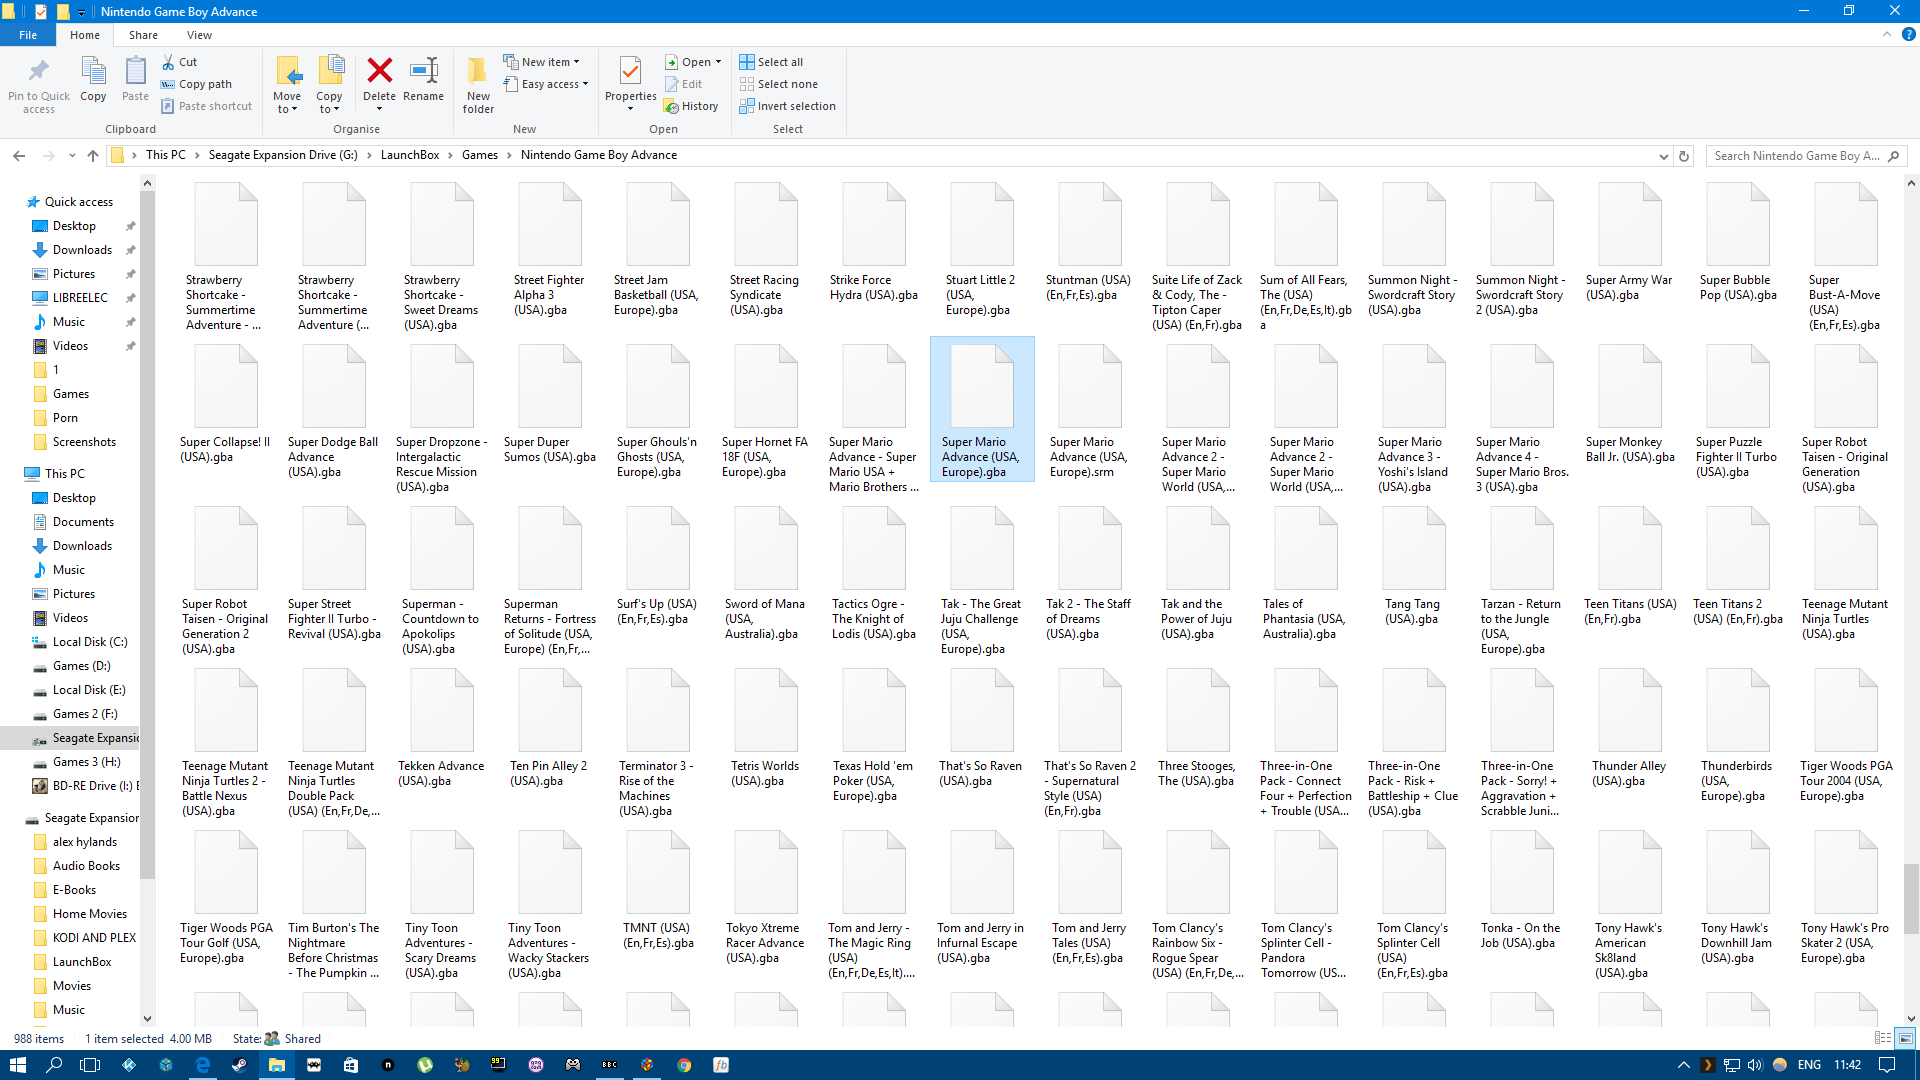Click the file list vertical scrollbar
The height and width of the screenshot is (1080, 1920).
(x=1911, y=899)
